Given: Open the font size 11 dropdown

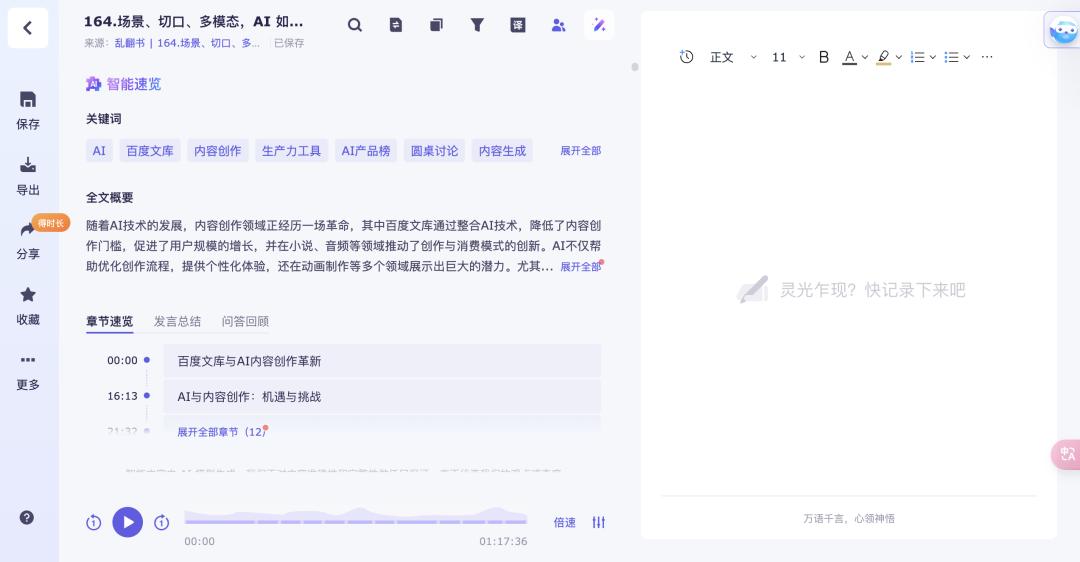Looking at the screenshot, I should click(x=788, y=57).
